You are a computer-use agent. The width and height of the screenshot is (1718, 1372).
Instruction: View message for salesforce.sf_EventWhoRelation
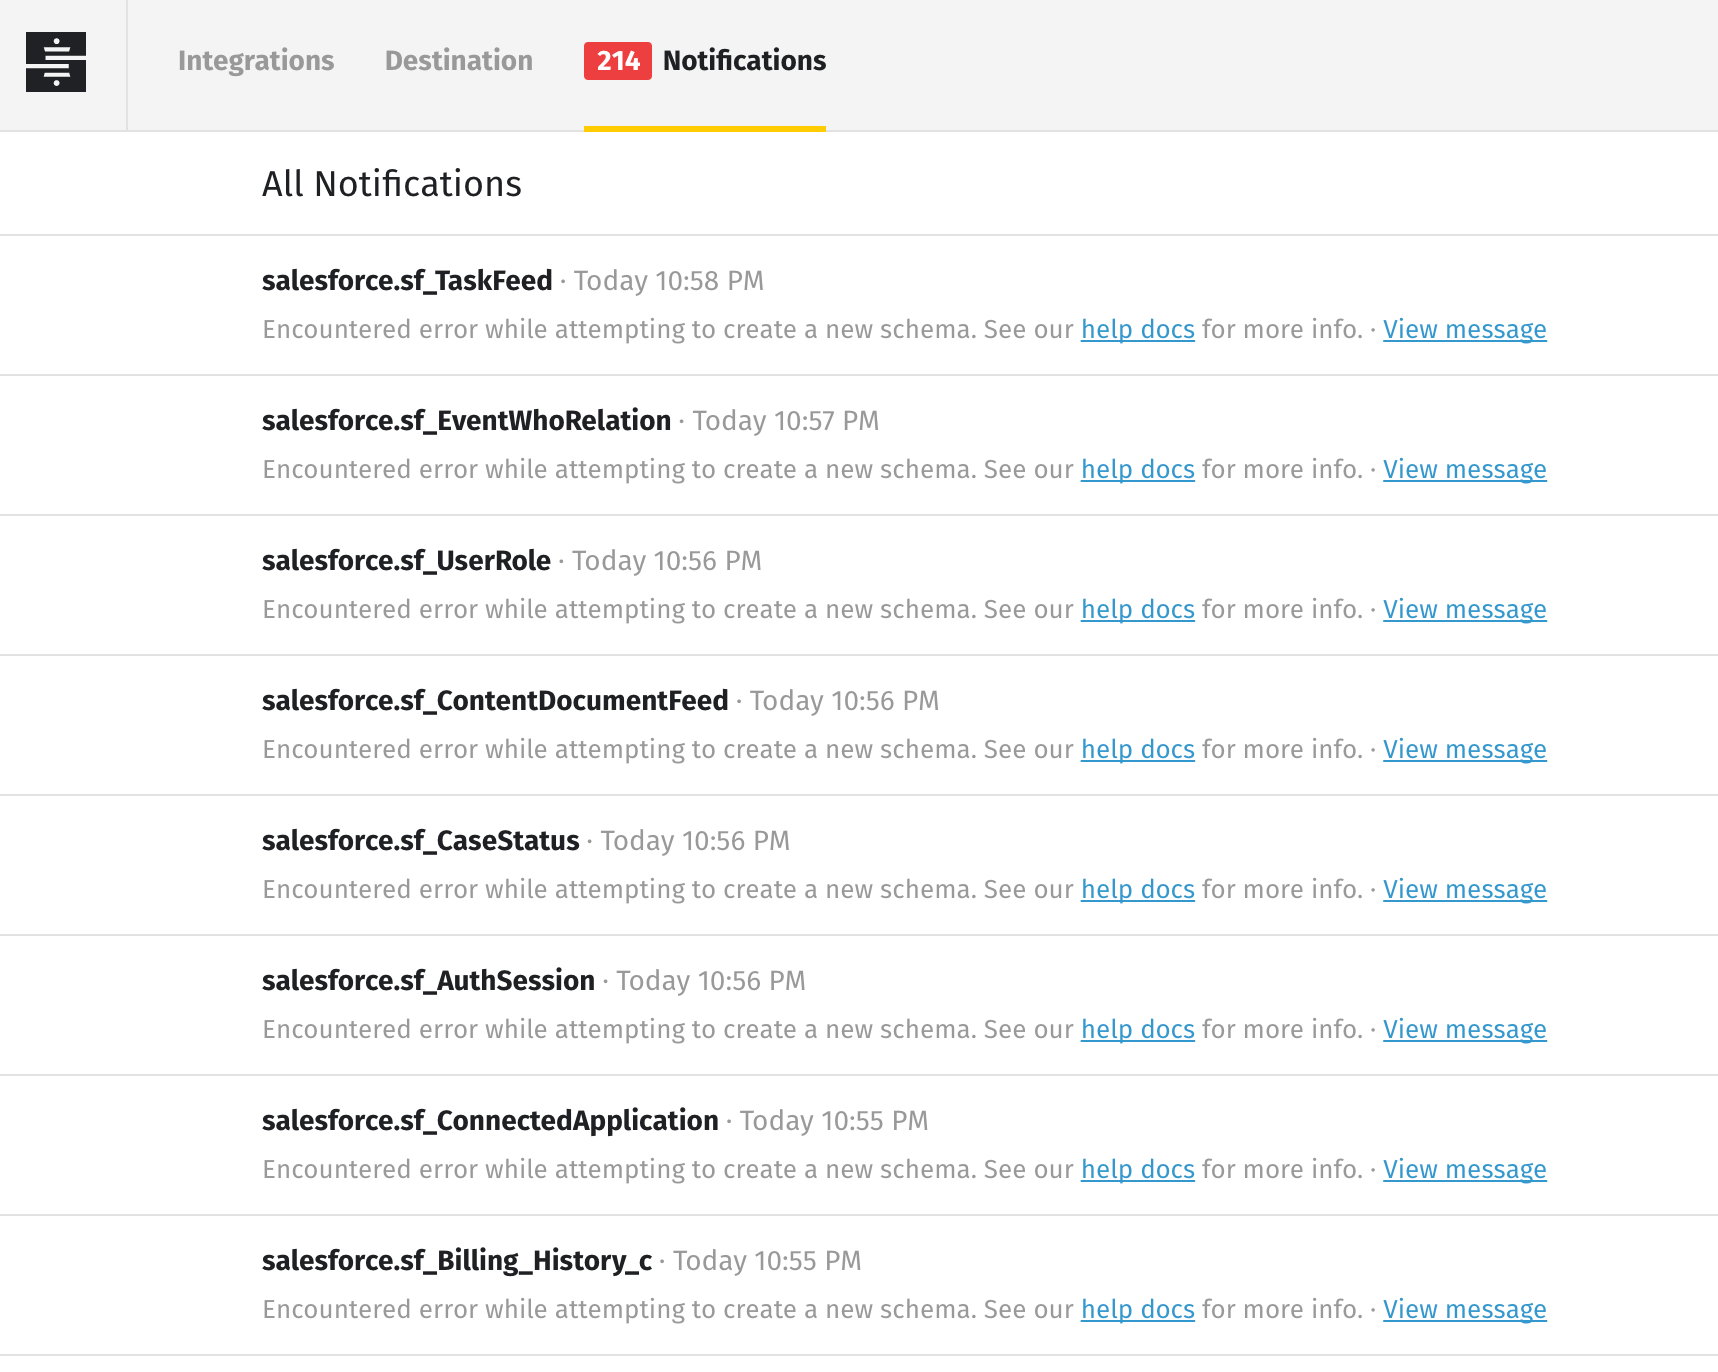[1465, 470]
